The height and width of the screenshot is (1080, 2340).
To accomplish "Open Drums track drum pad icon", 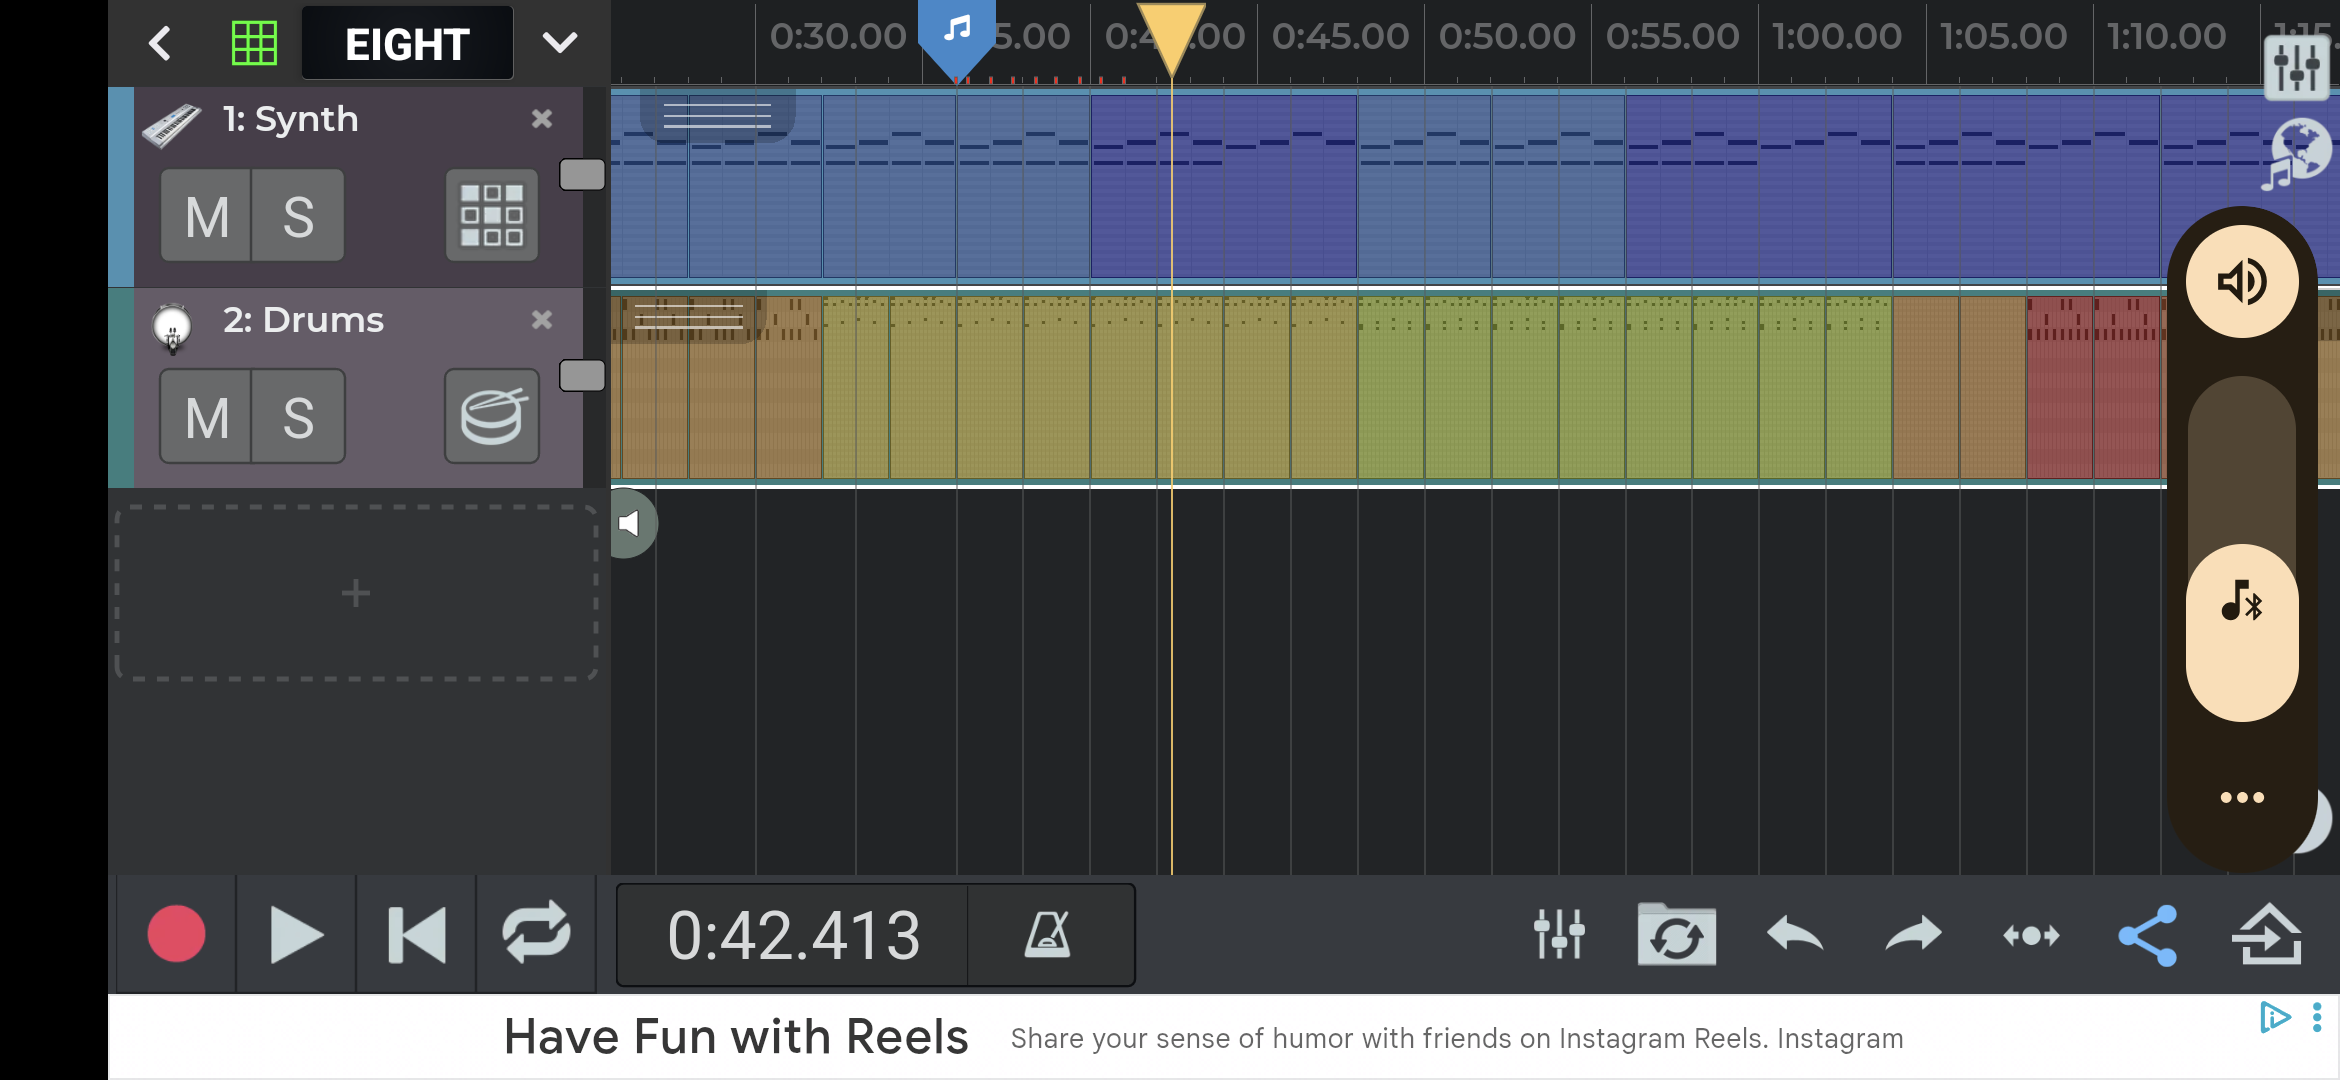I will (491, 416).
